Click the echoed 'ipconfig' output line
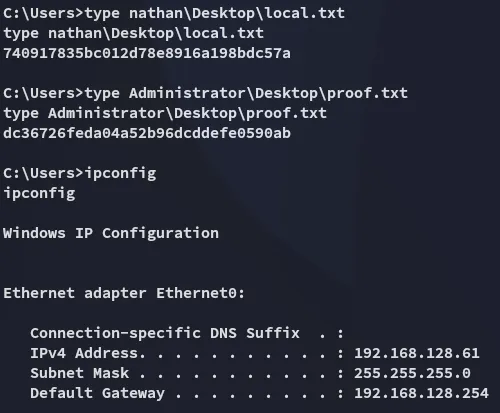Viewport: 500px width, 413px height. tap(39, 194)
